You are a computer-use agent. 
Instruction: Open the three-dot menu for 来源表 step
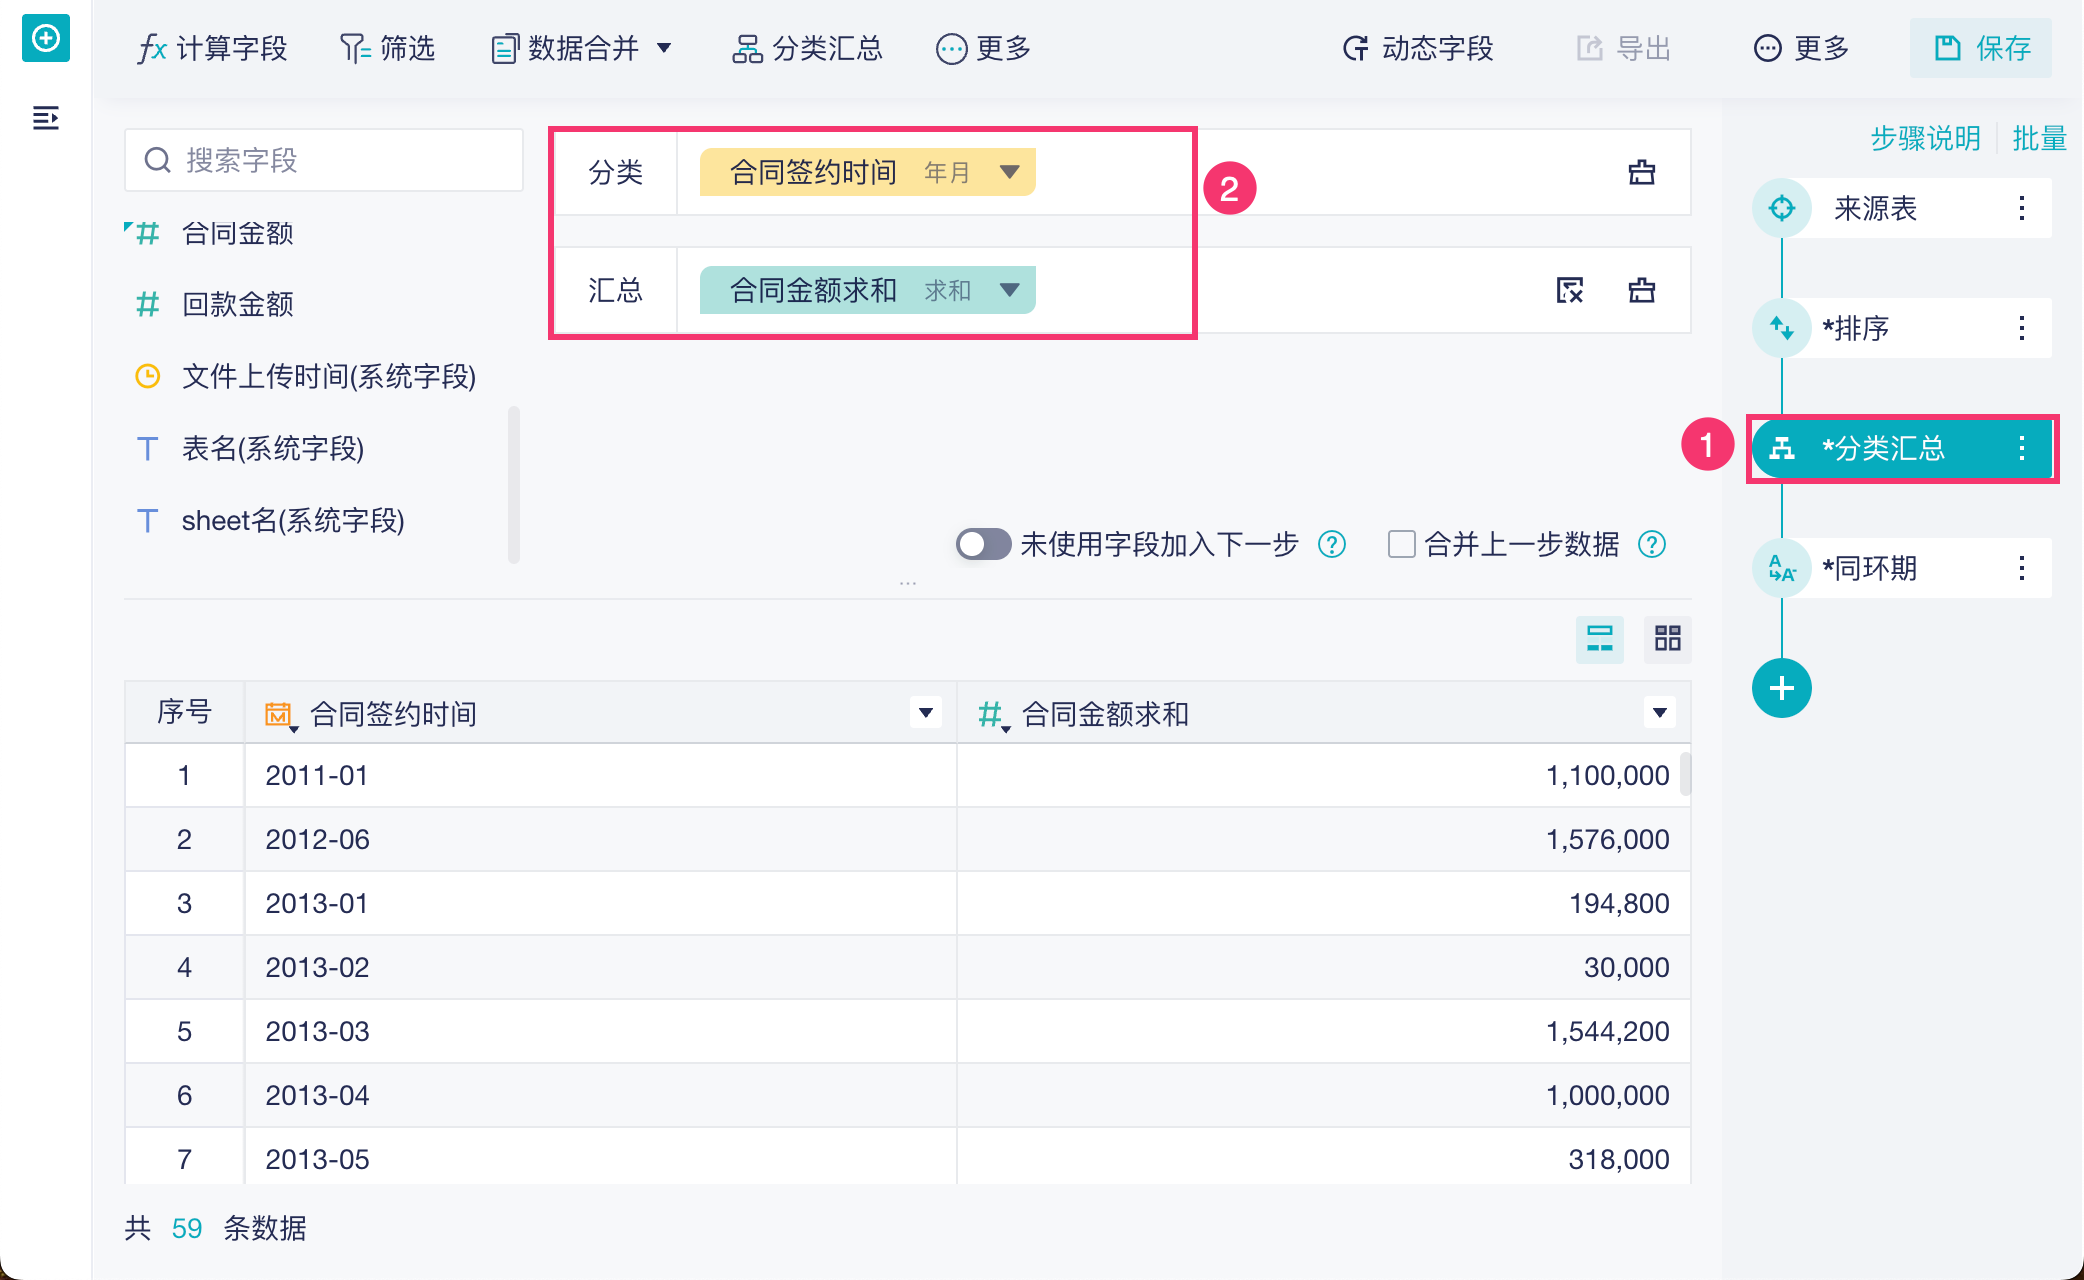click(2021, 208)
